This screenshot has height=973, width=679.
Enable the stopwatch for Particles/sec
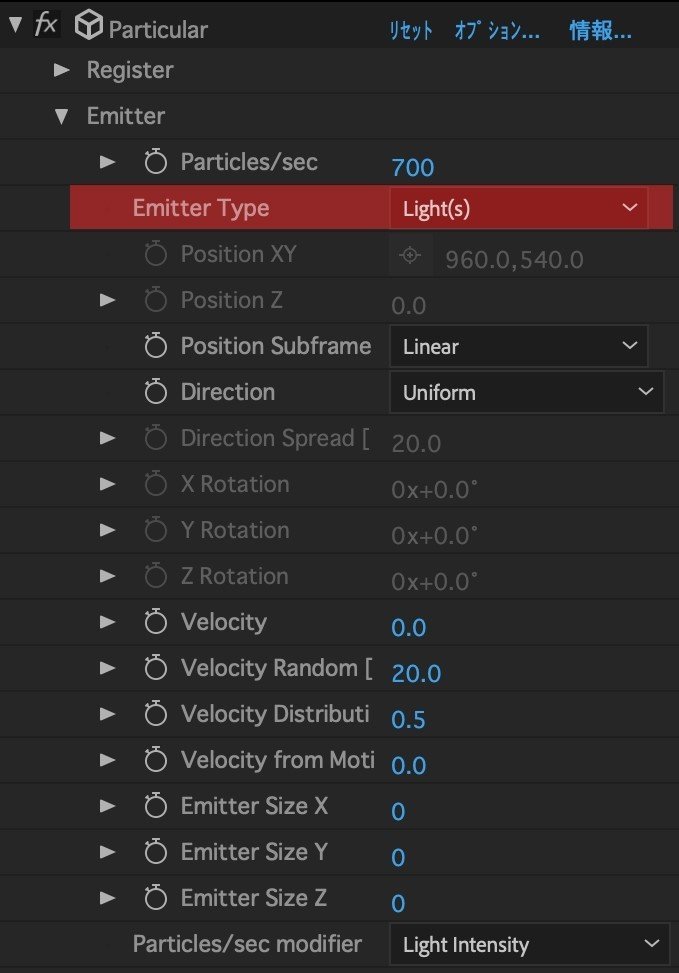pyautogui.click(x=155, y=162)
